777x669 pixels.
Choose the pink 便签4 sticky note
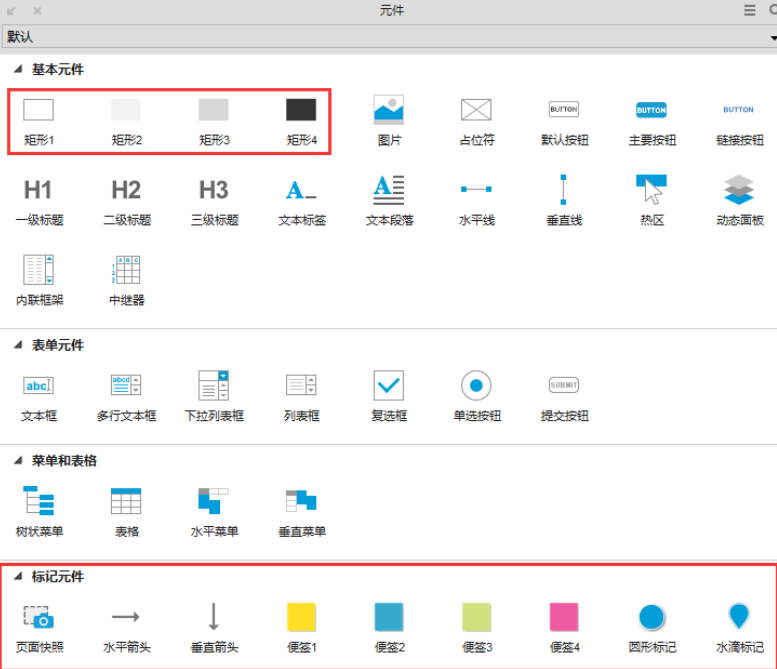point(564,629)
